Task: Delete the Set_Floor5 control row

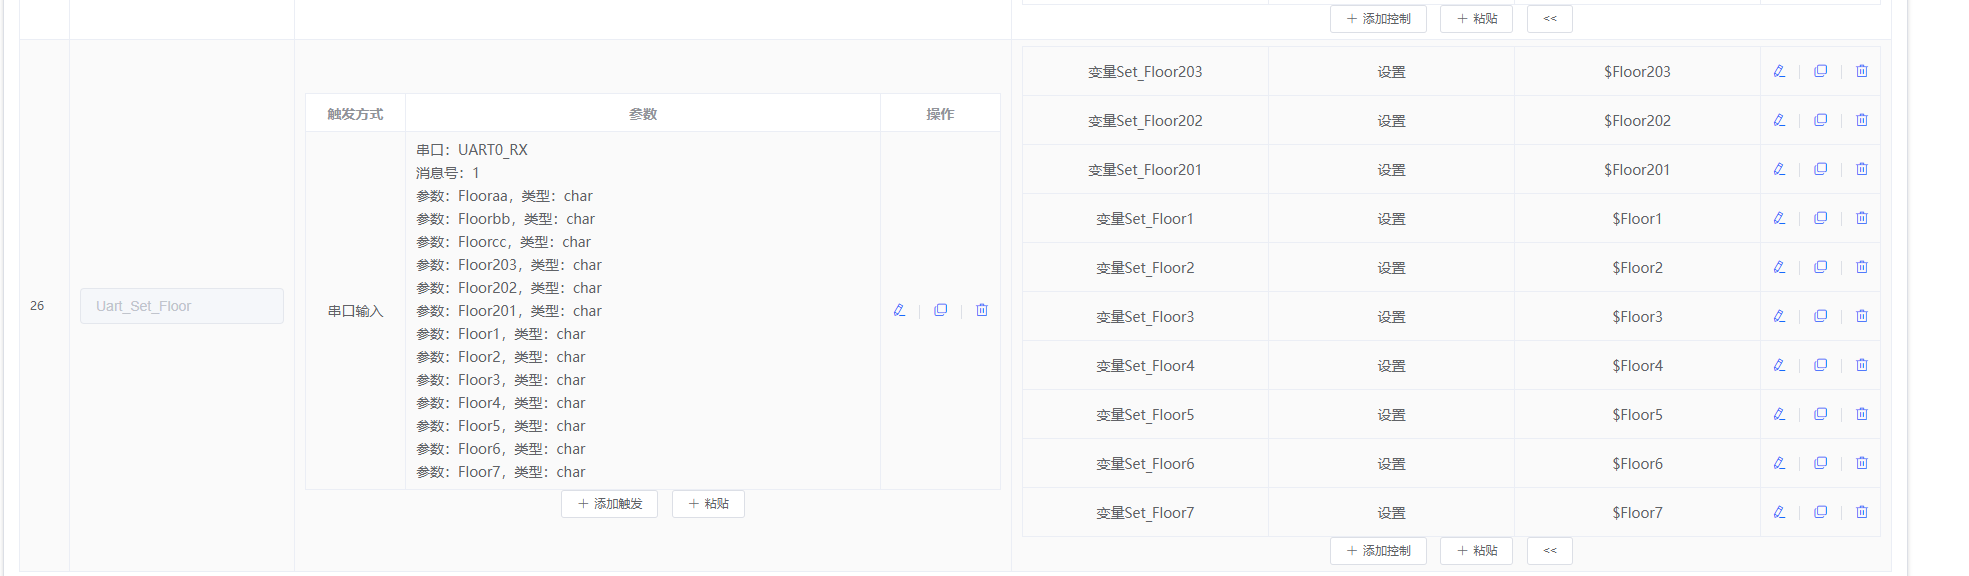Action: click(1861, 414)
